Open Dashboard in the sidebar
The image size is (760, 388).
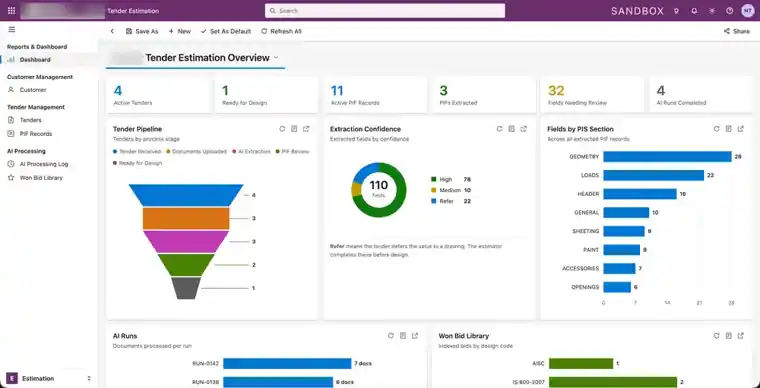pos(48,60)
